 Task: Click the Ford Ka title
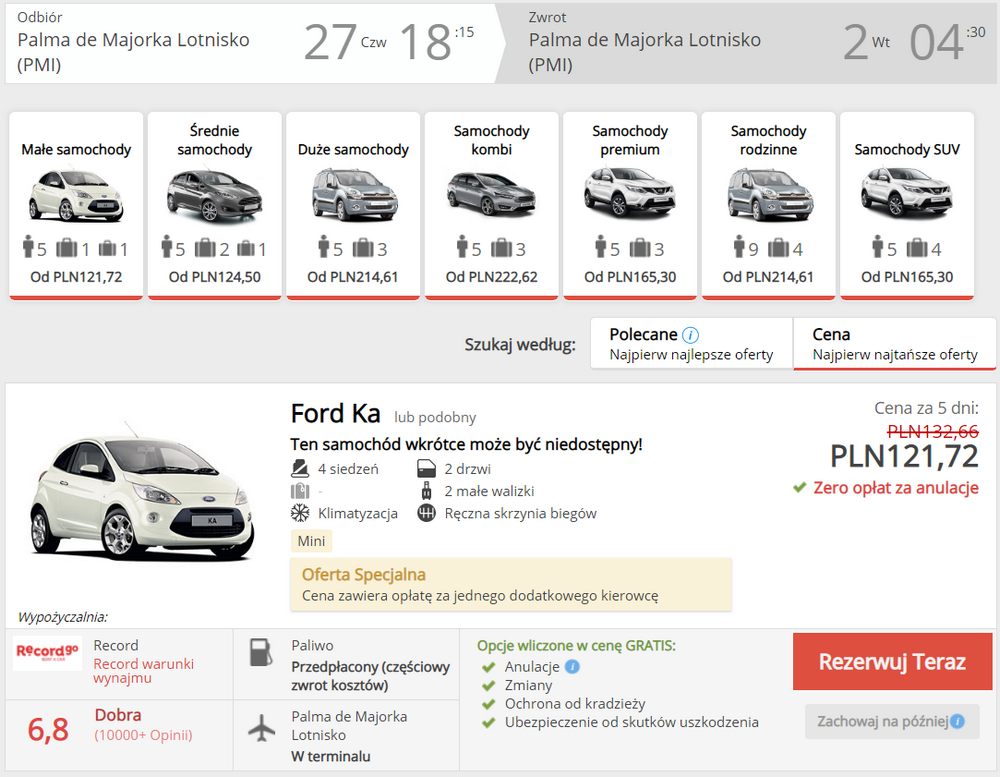point(335,413)
